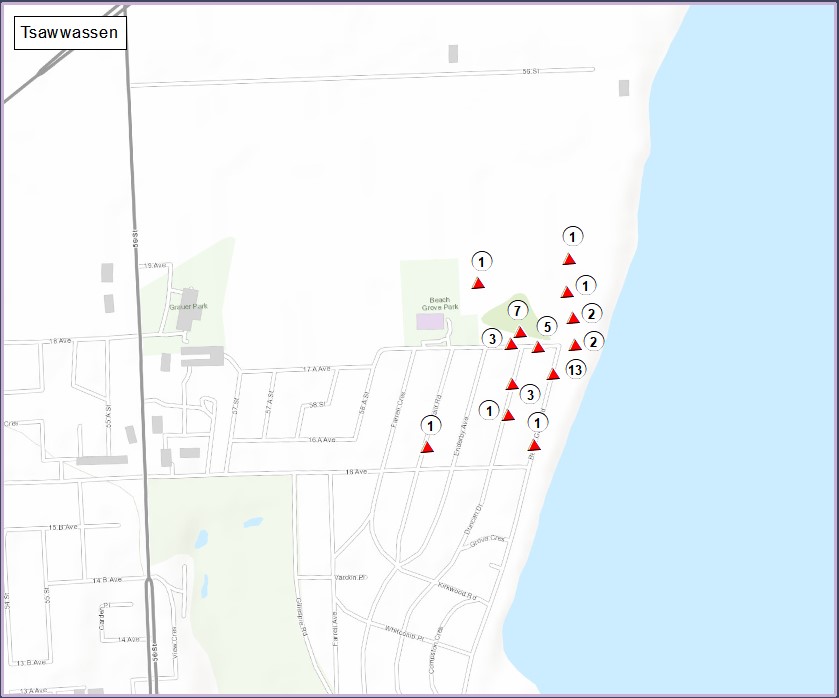
Task: Click the 15 B Ave street label
Action: click(63, 527)
